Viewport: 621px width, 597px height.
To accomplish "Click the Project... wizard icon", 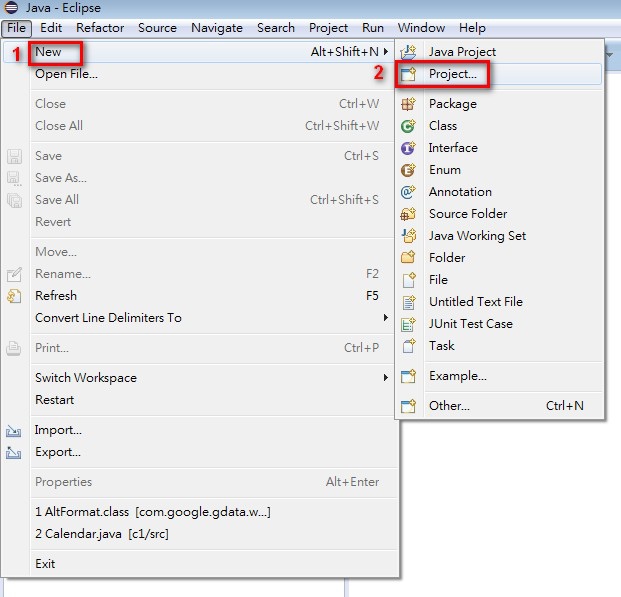I will (x=408, y=74).
